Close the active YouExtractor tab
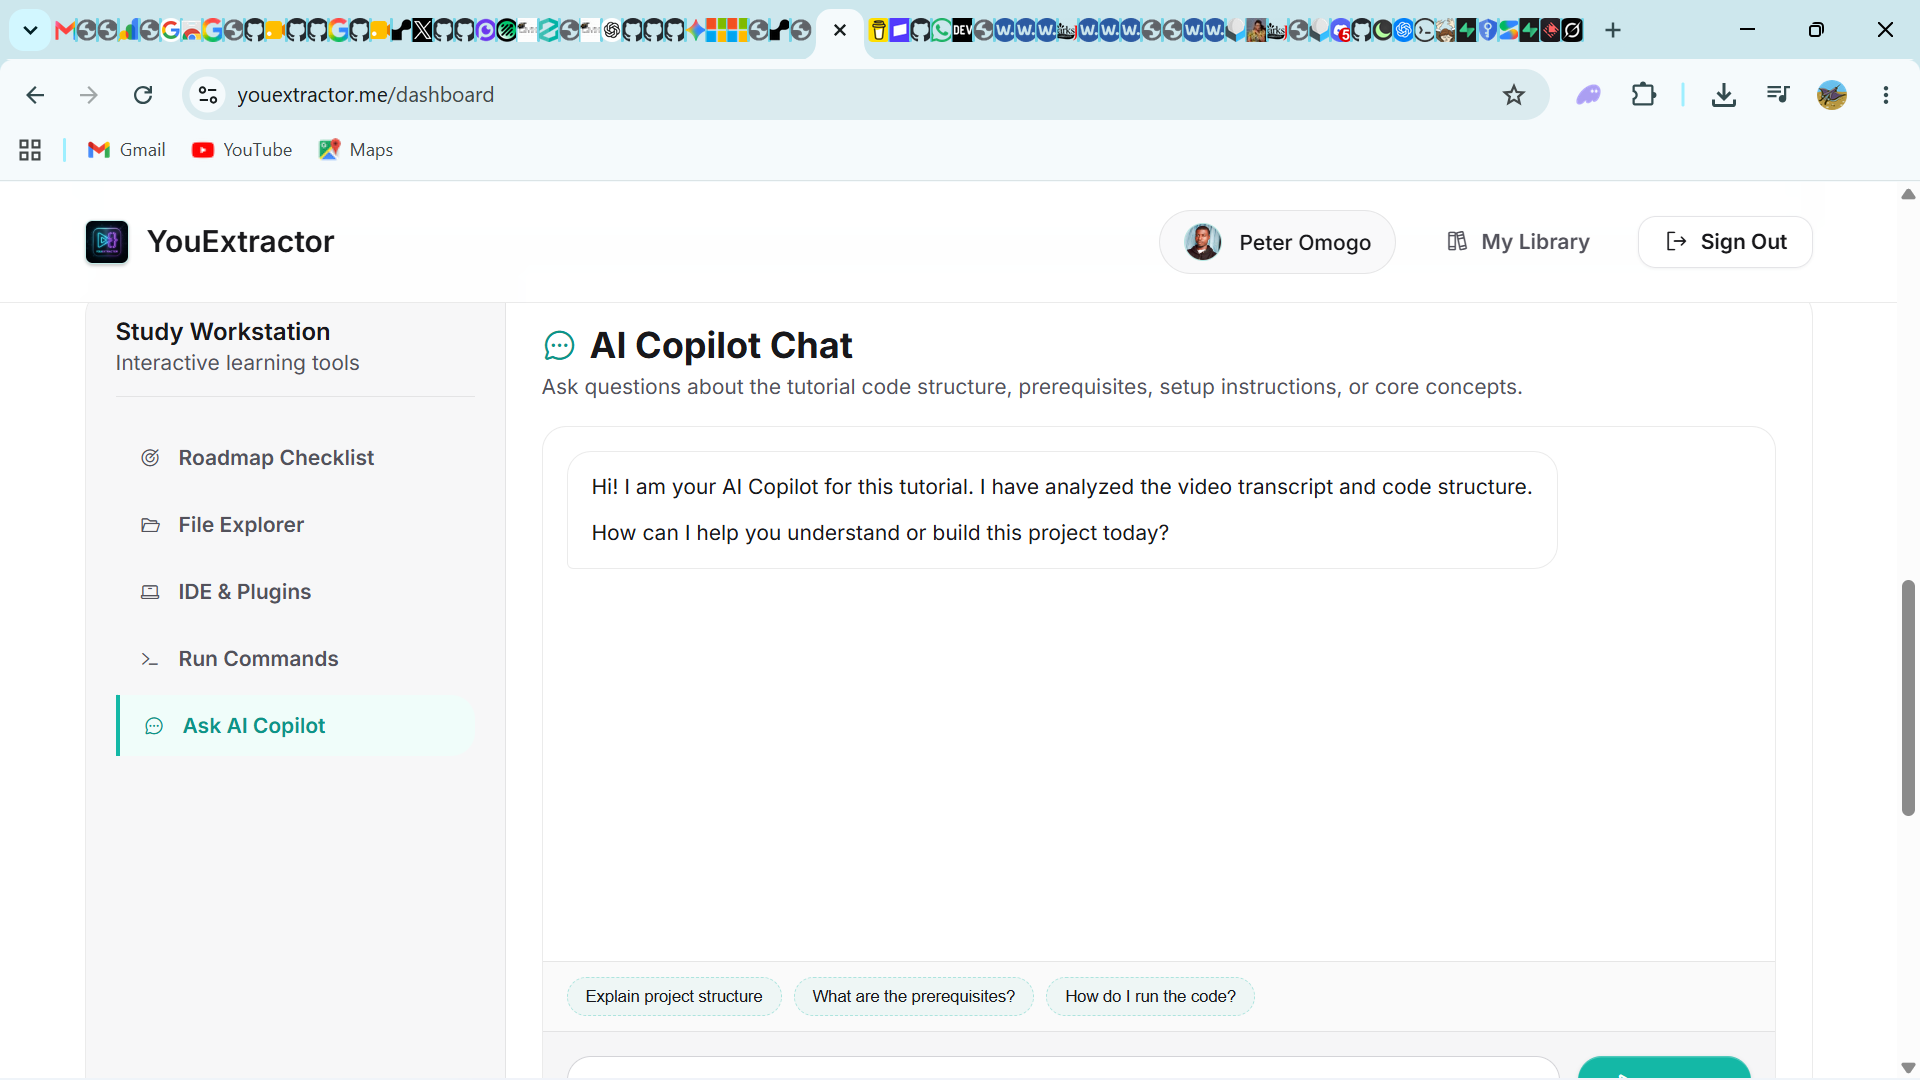 [x=840, y=30]
